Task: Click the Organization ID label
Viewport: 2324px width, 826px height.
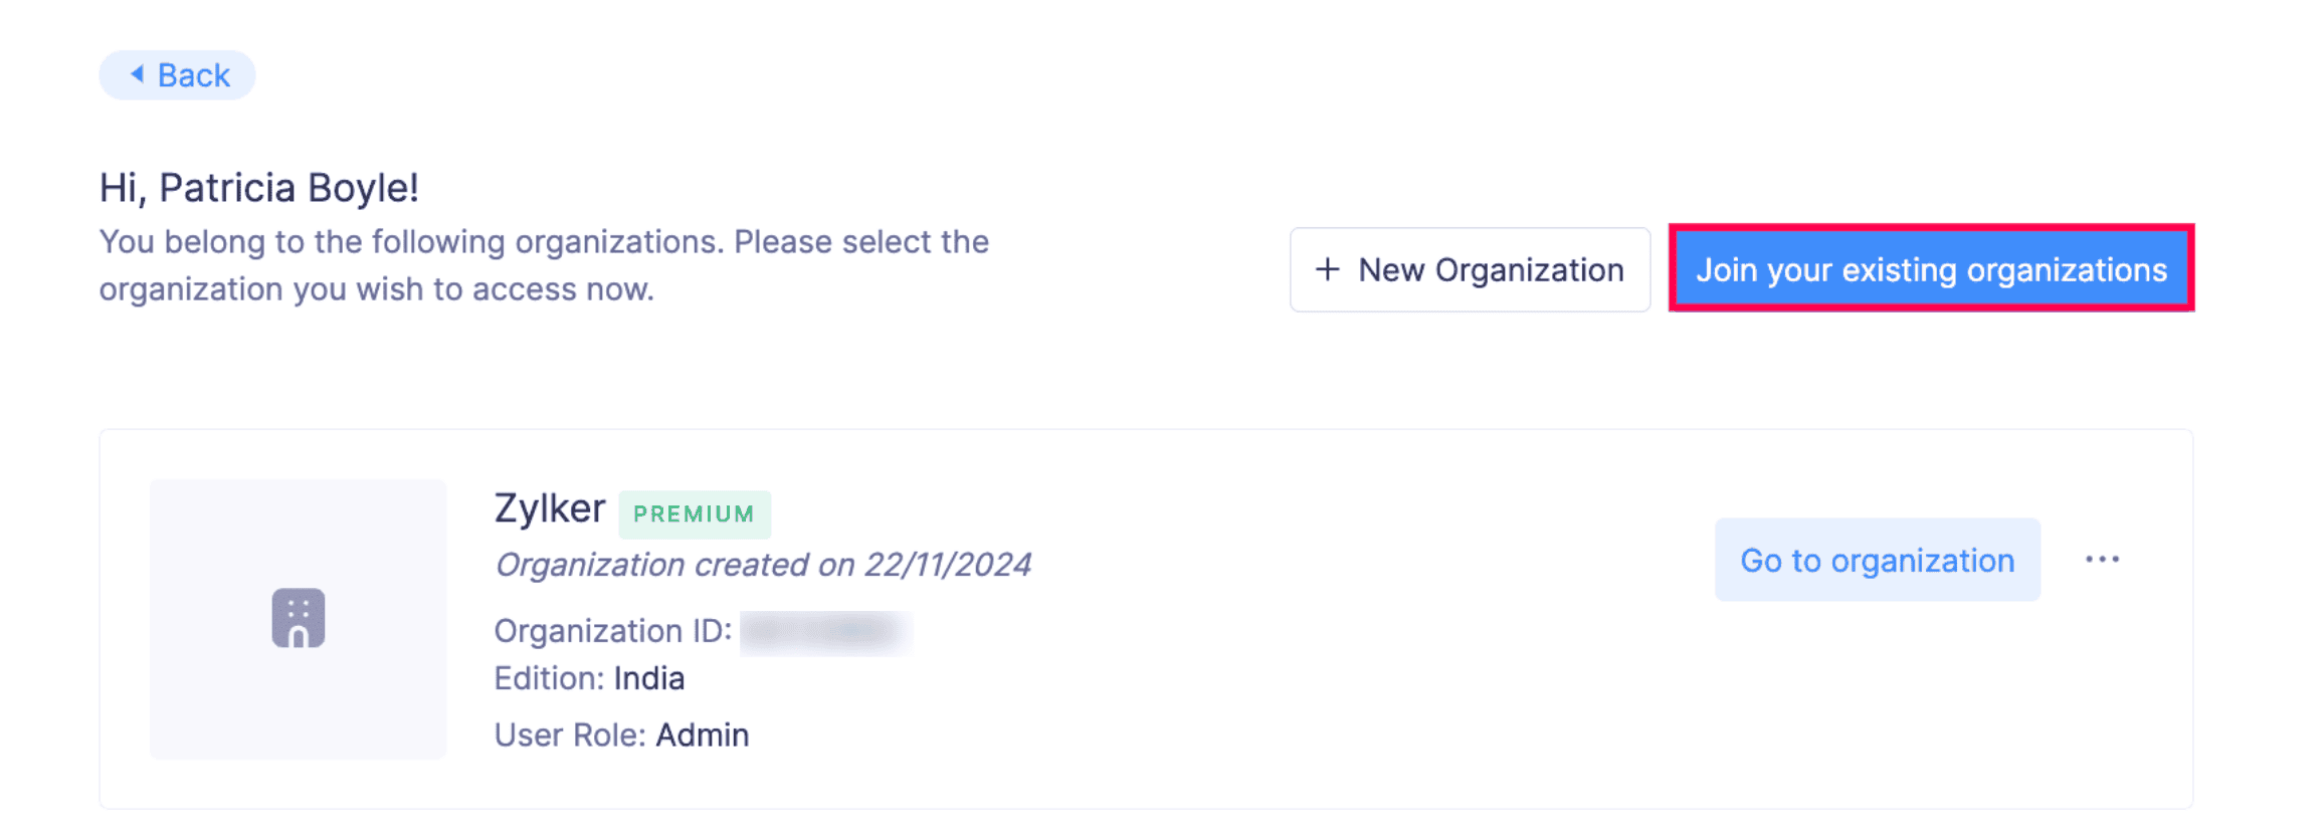Action: (612, 632)
